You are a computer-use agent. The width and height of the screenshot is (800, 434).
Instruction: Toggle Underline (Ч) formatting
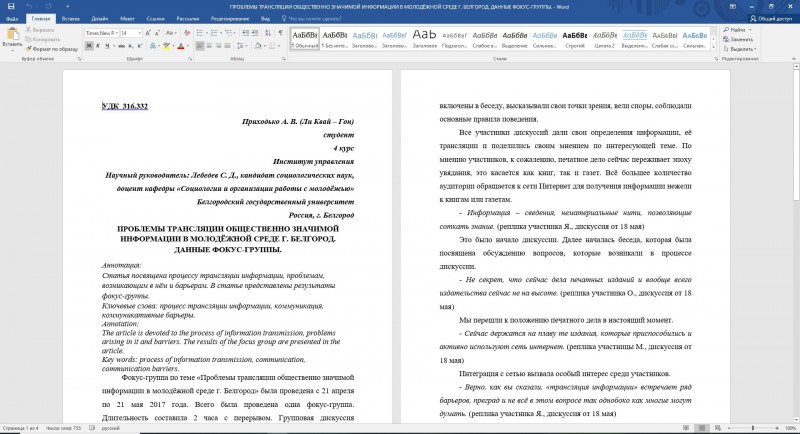pyautogui.click(x=107, y=46)
